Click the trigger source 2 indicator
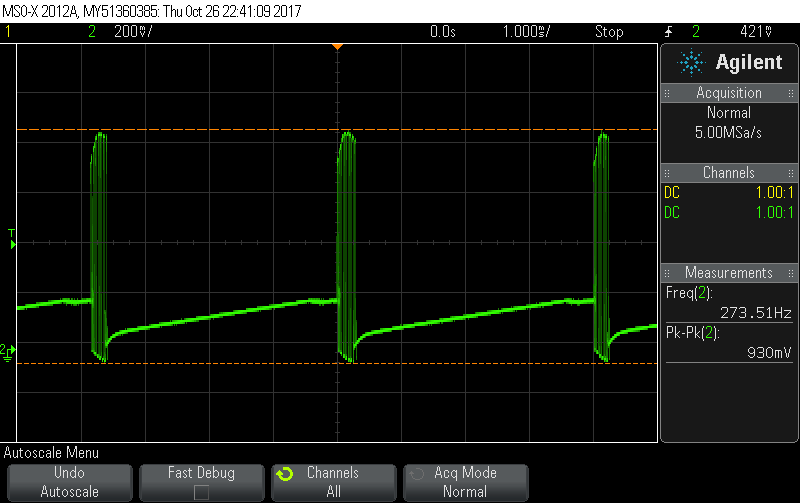The image size is (800, 503). coord(696,32)
